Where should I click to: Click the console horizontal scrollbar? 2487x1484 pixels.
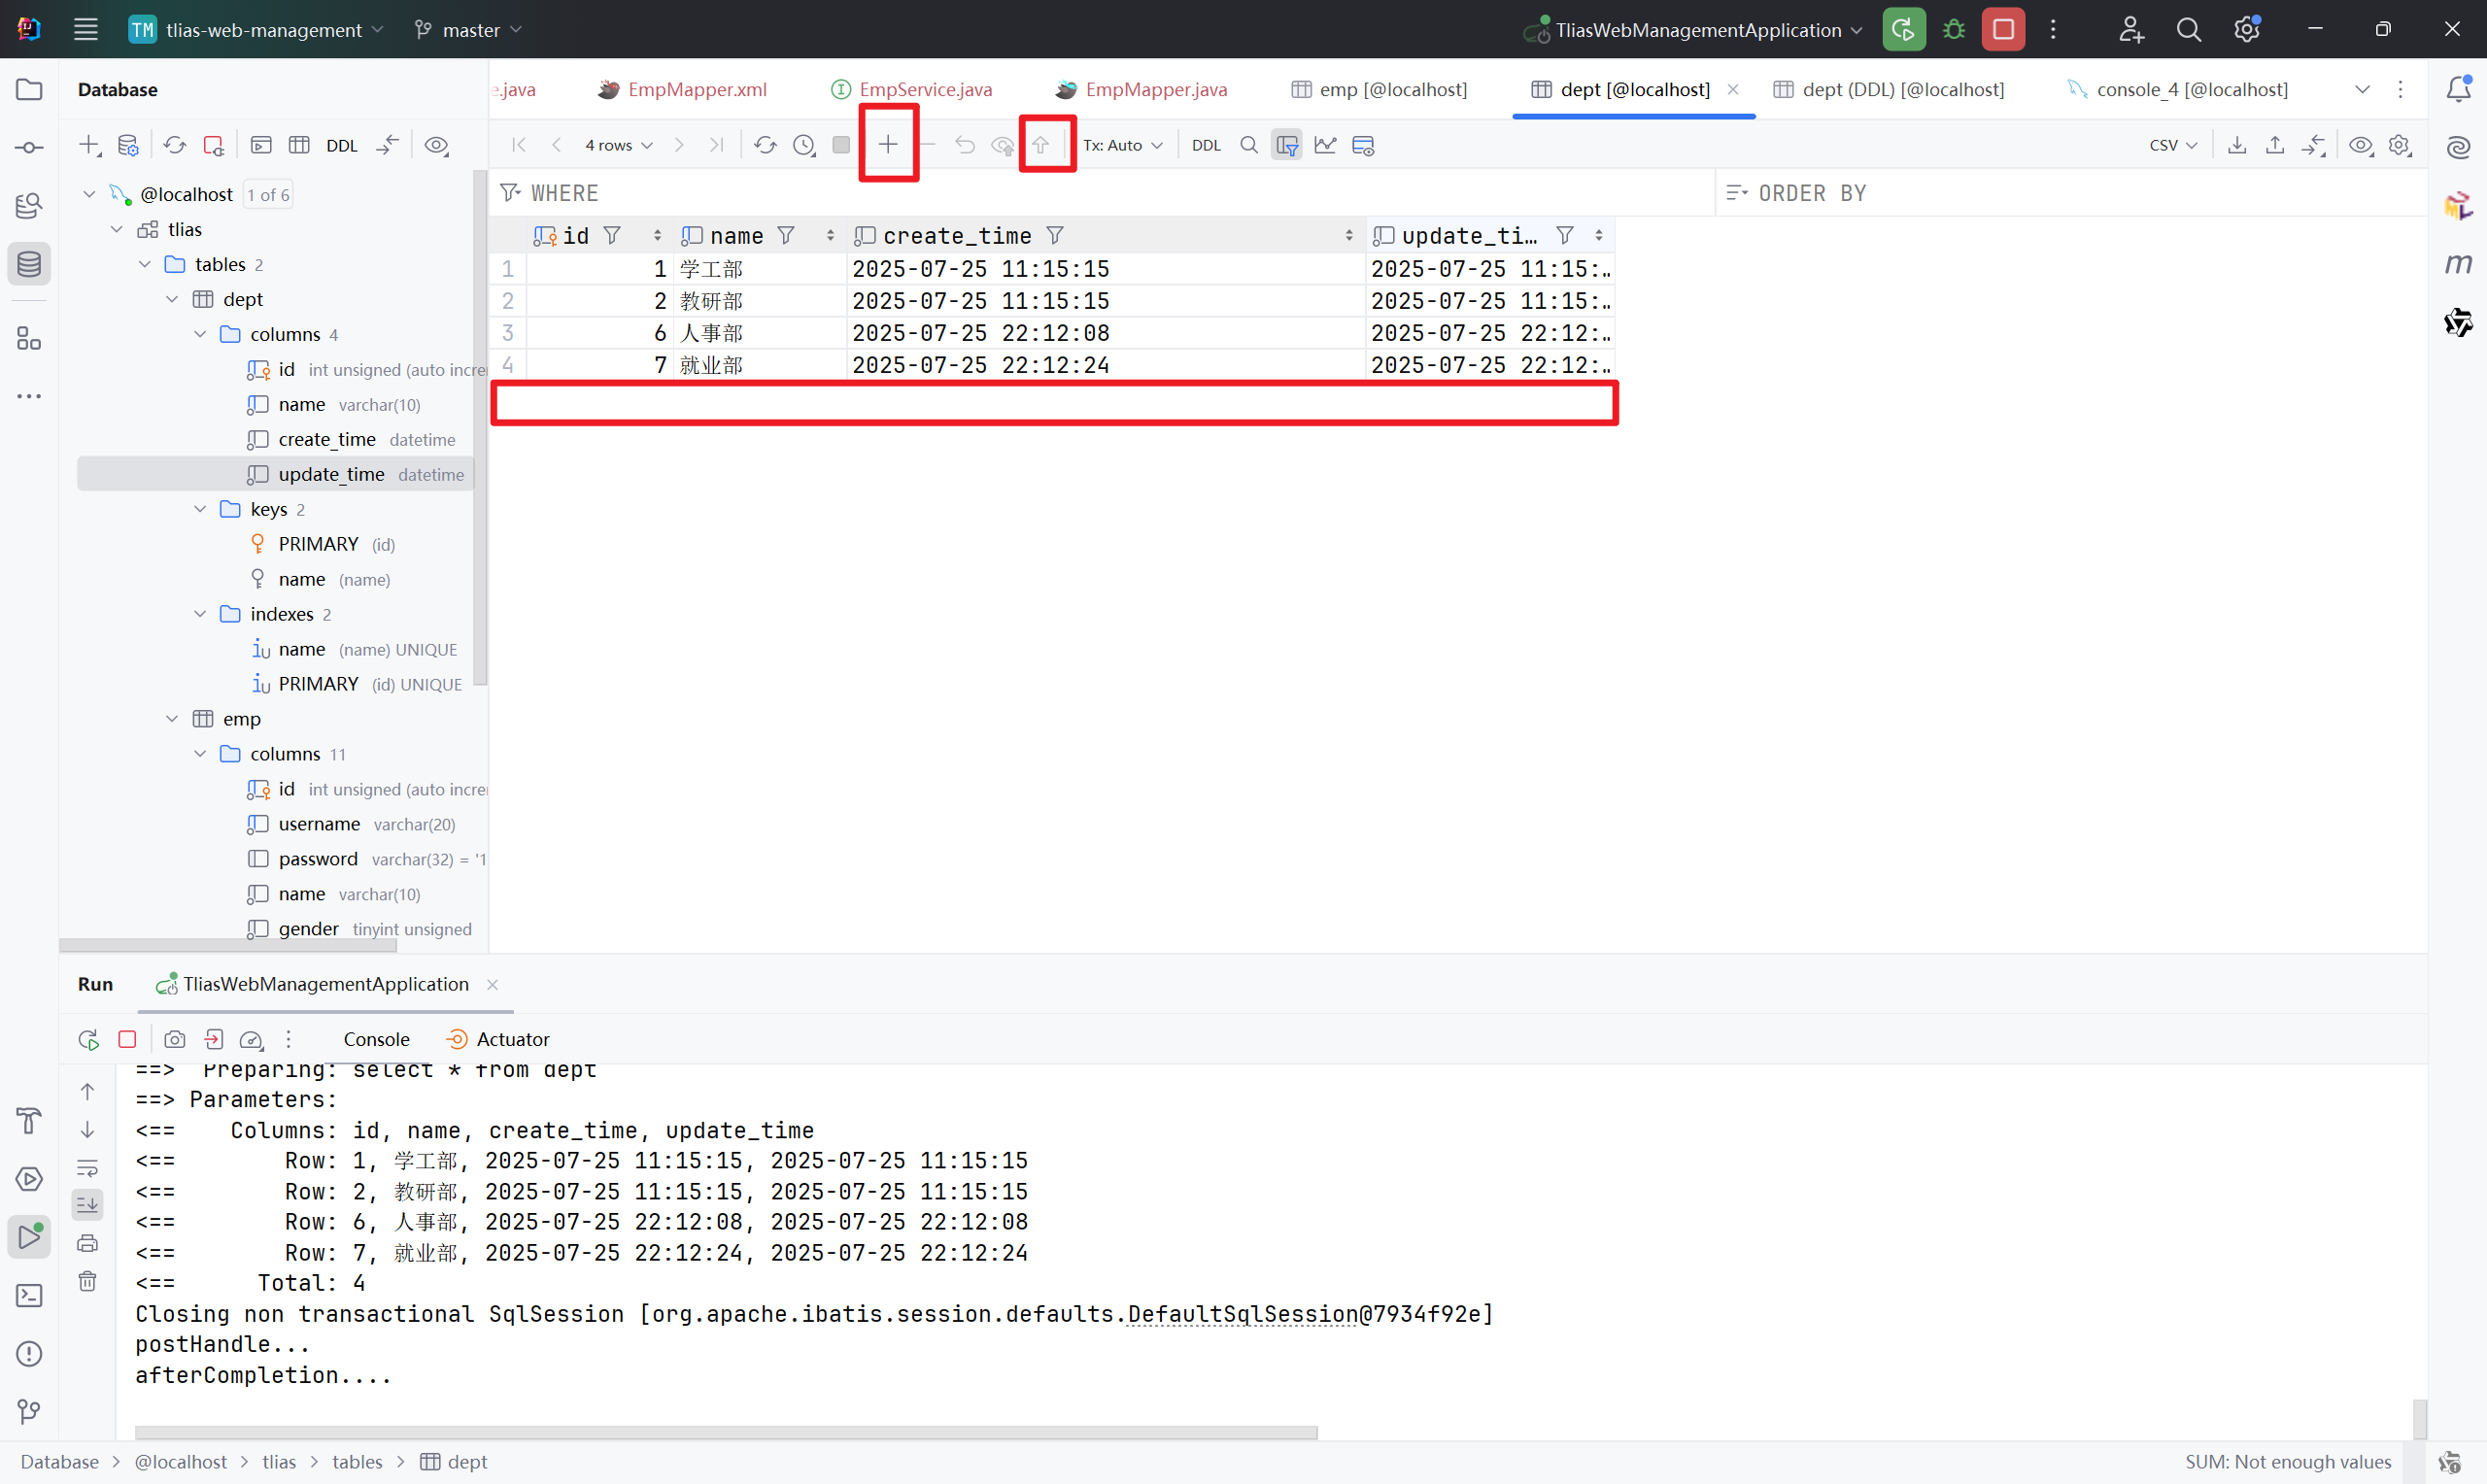tap(725, 1432)
